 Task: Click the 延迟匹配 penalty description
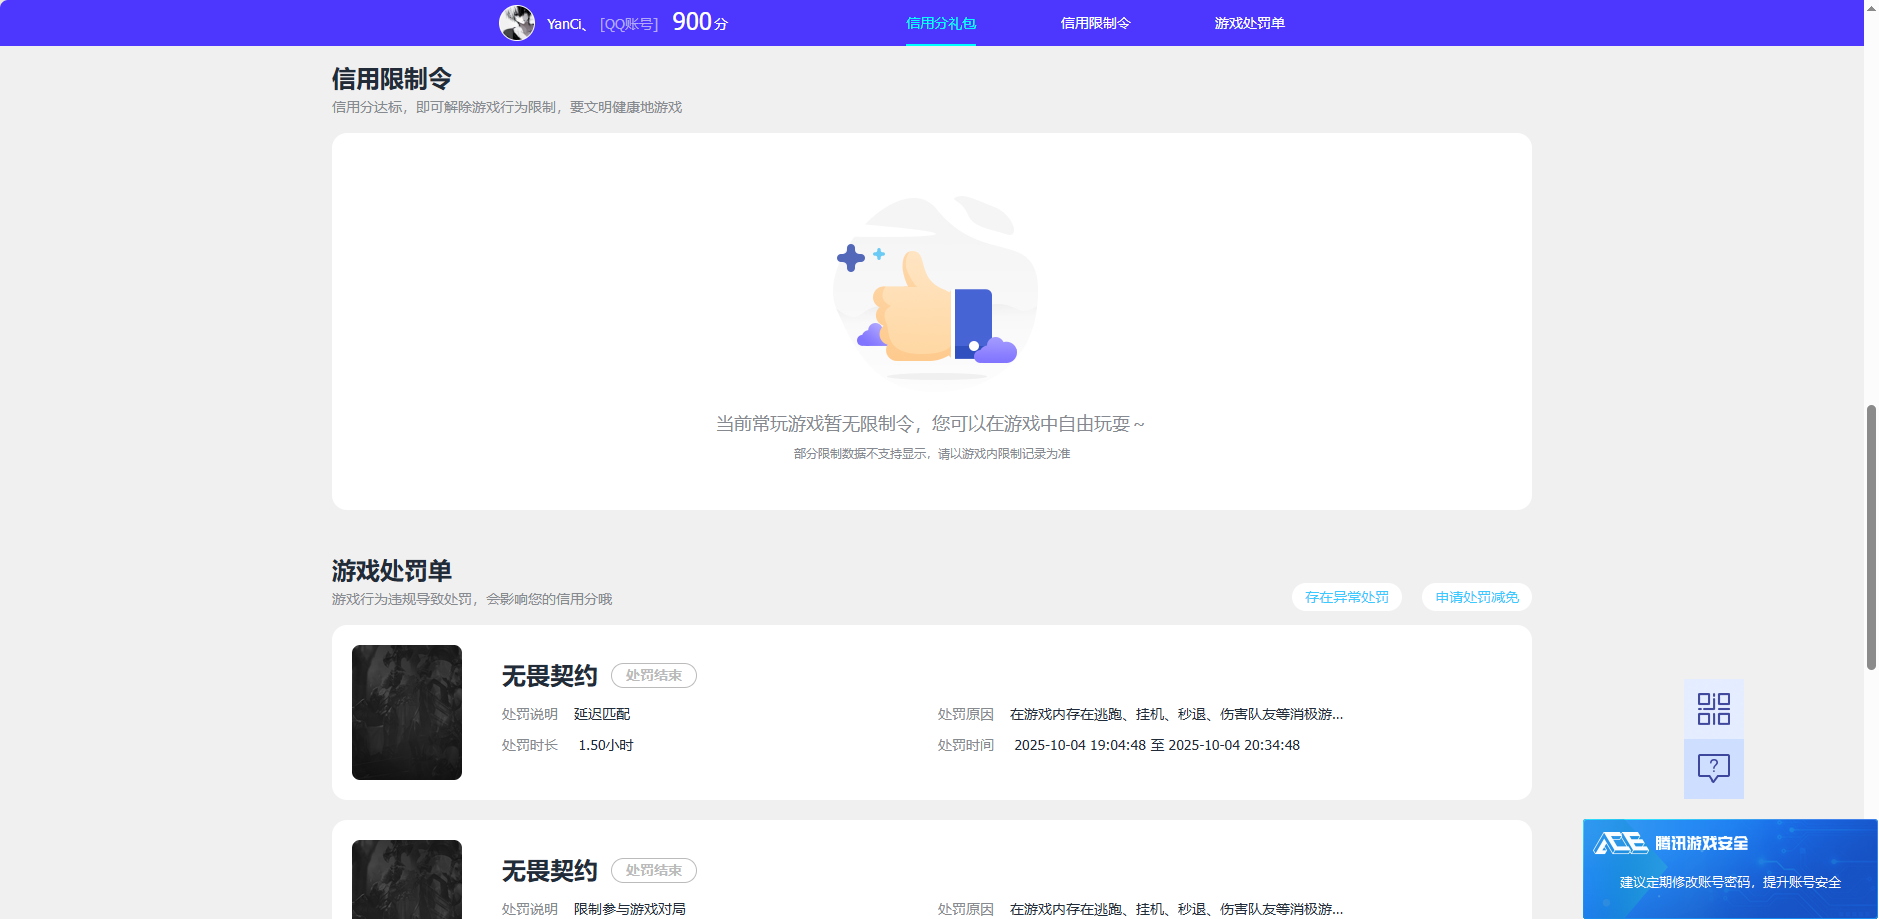601,714
